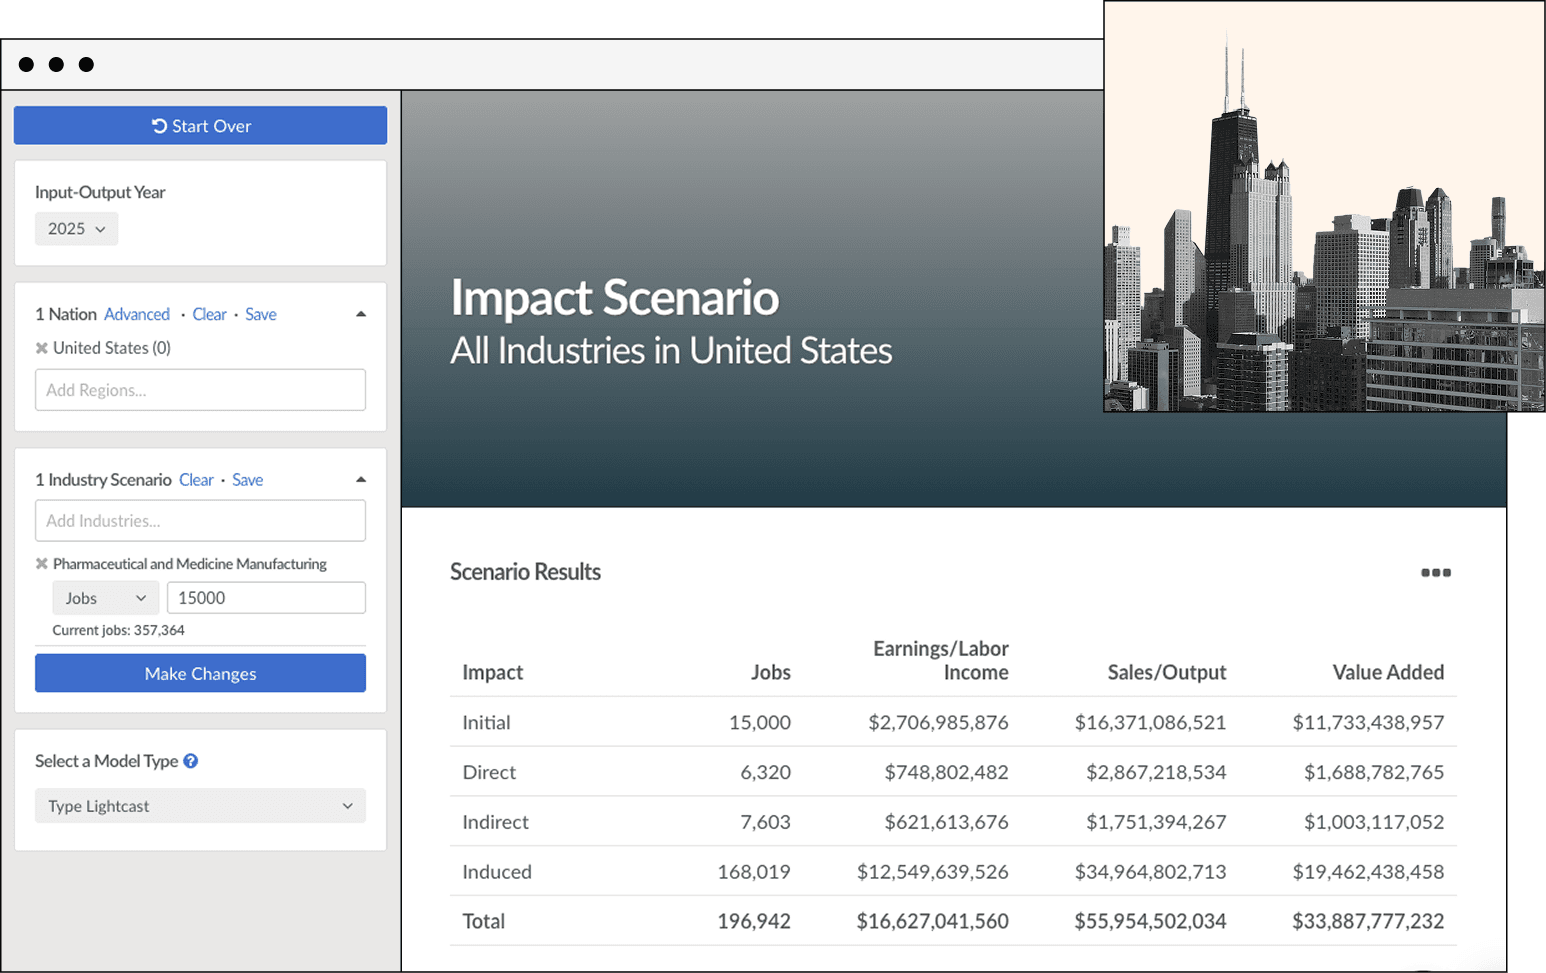Open the Scenario Results three-dot options menu
The image size is (1546, 973).
tap(1436, 573)
